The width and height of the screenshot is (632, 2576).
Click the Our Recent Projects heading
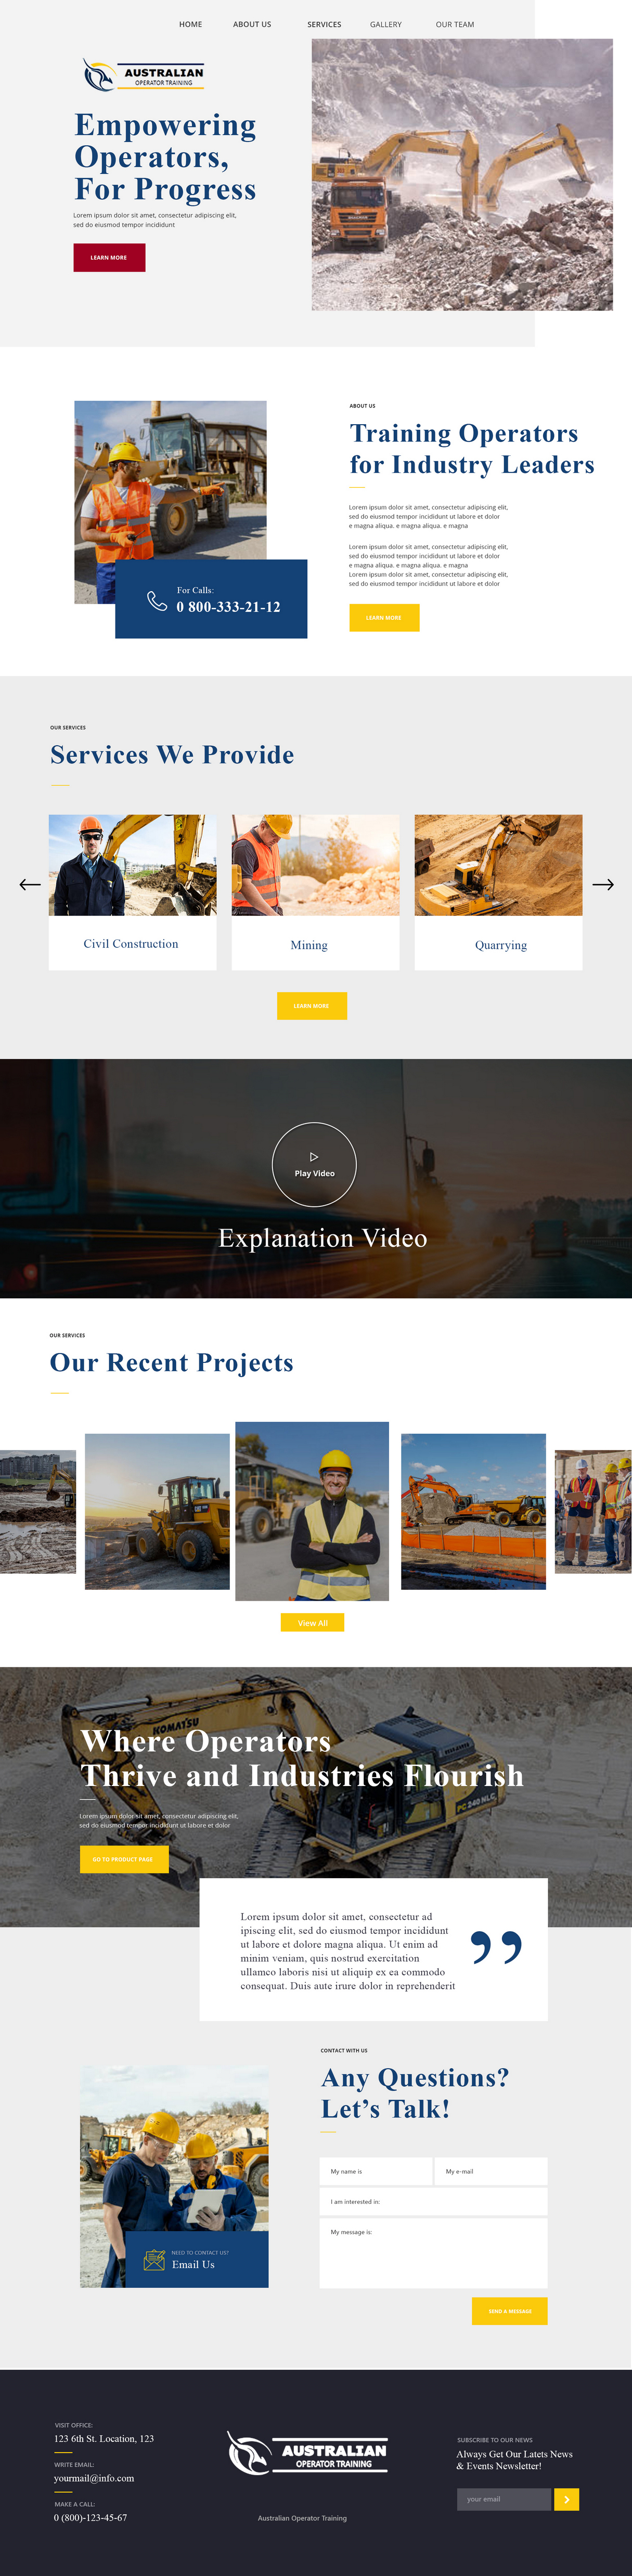coord(172,1363)
